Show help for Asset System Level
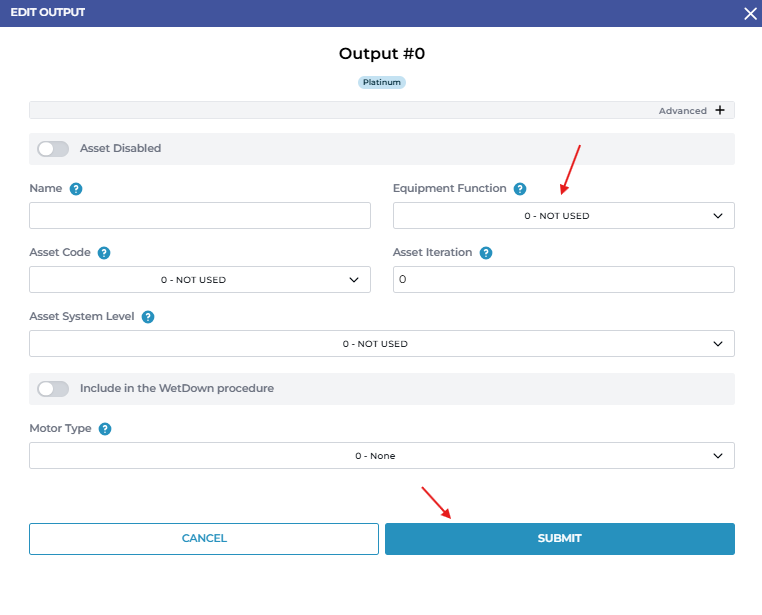762x615 pixels. click(x=148, y=317)
